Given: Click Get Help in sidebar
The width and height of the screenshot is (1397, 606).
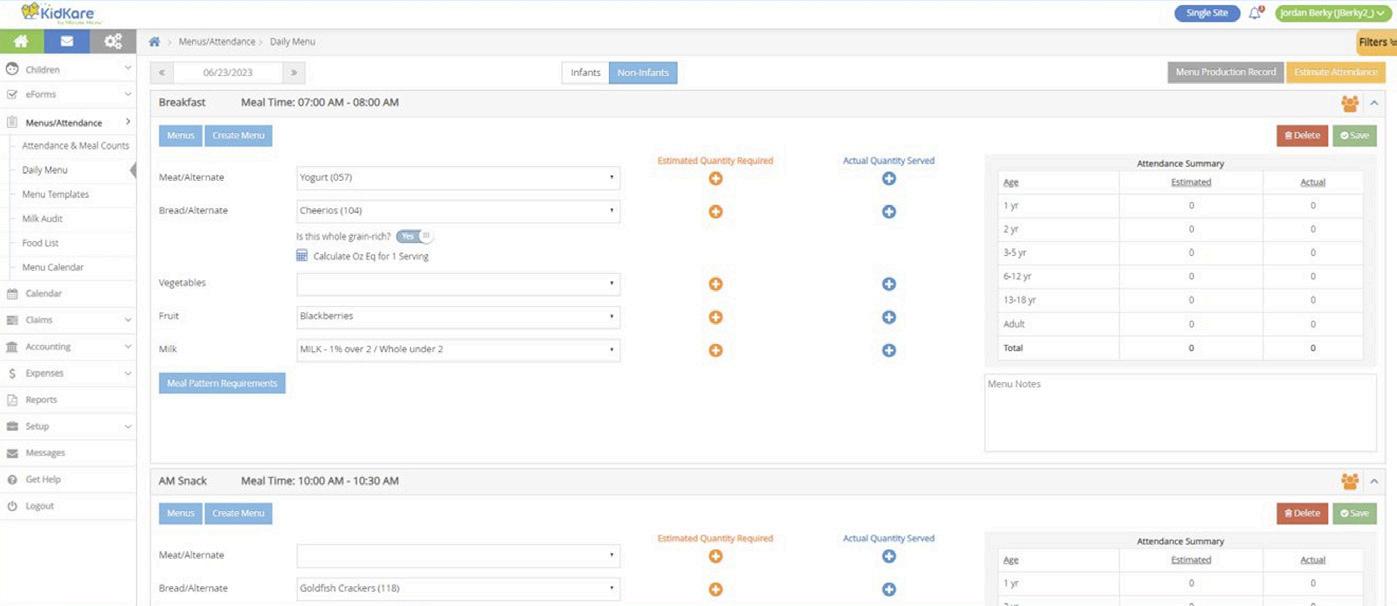Looking at the screenshot, I should point(68,480).
